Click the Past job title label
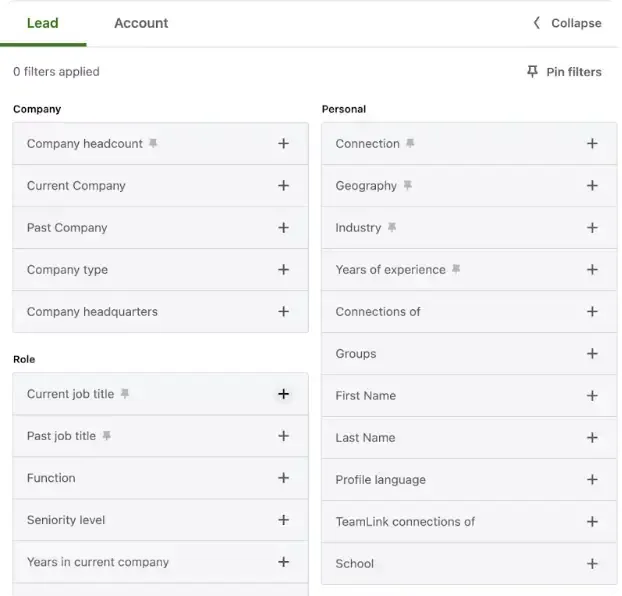The height and width of the screenshot is (596, 622). [x=61, y=436]
